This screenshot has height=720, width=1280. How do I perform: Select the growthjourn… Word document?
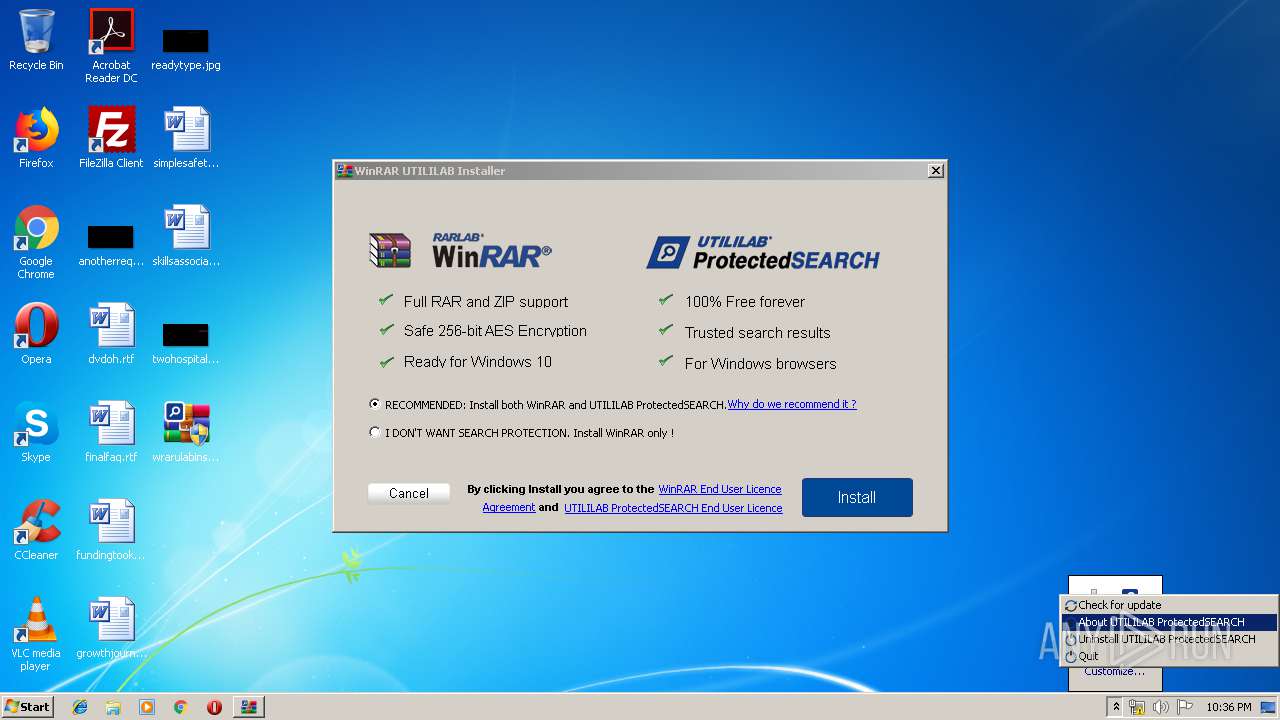tap(111, 628)
